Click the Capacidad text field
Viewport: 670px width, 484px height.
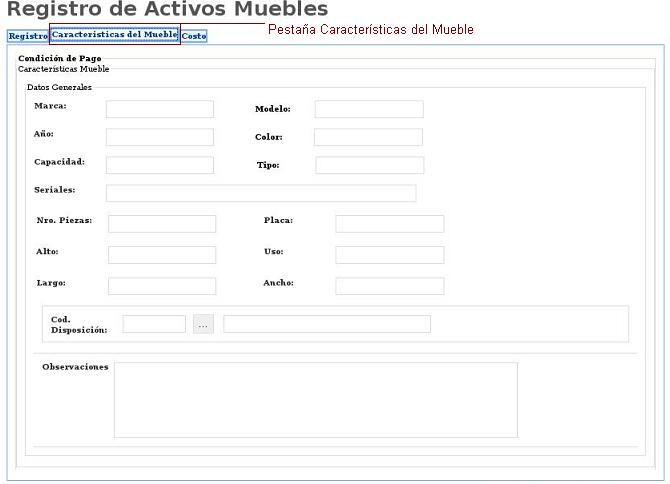[160, 165]
